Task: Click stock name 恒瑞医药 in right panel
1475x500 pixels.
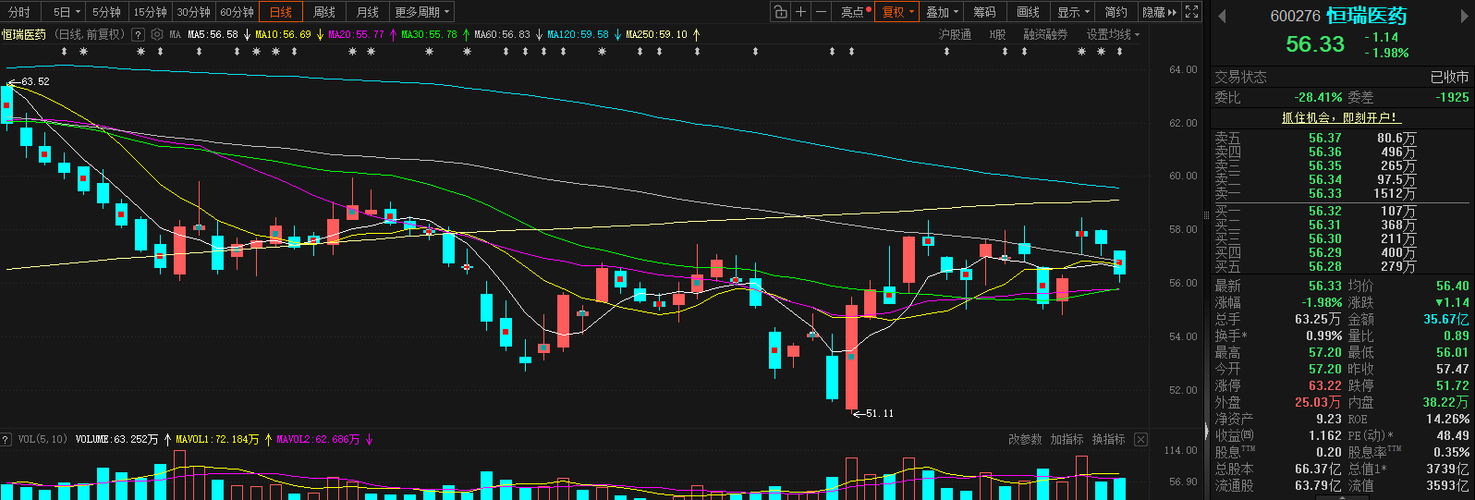Action: pos(1366,16)
